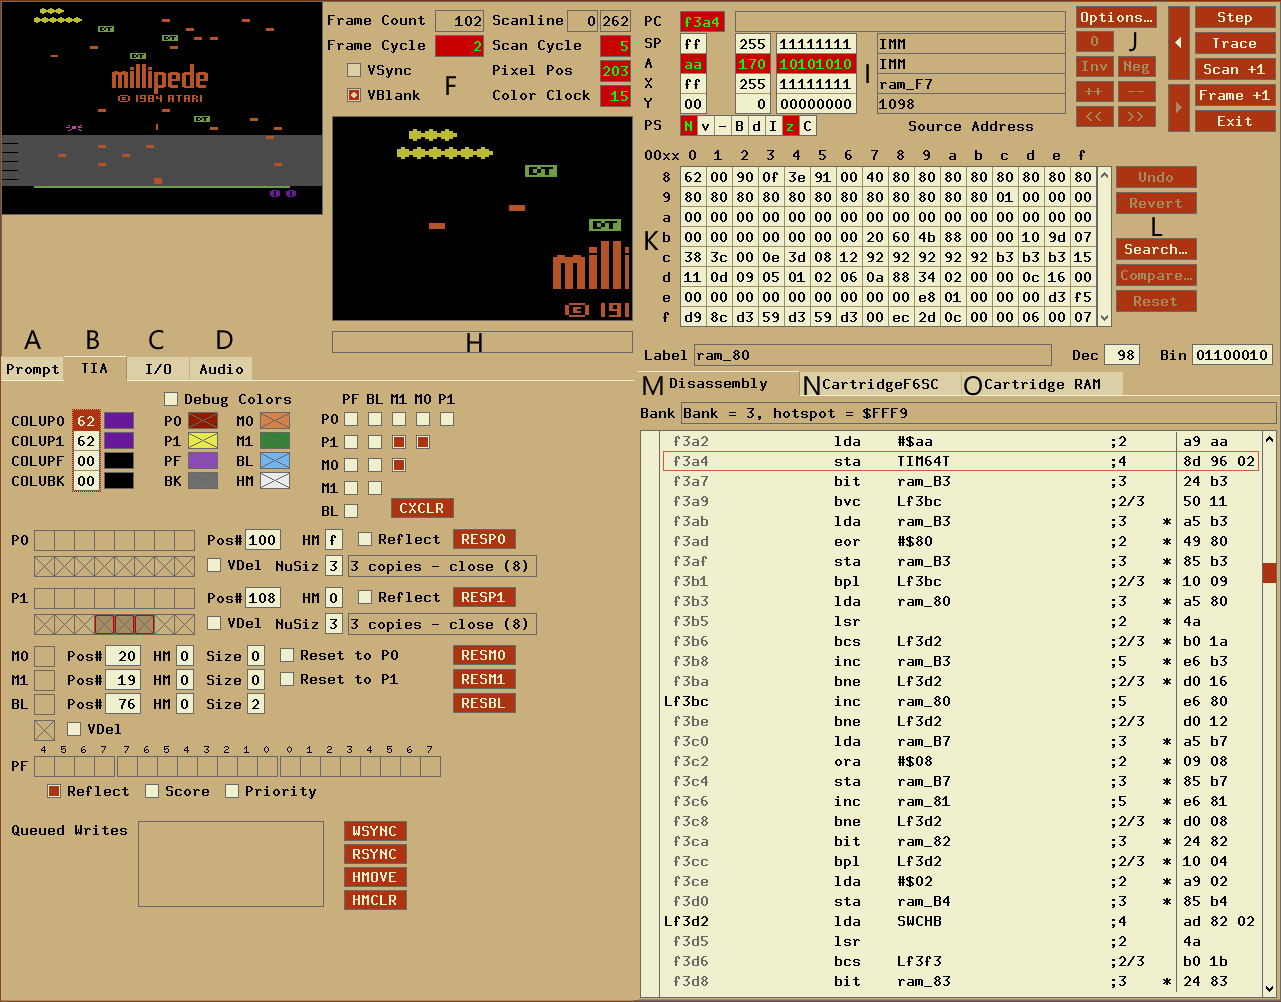Viewport: 1281px width, 1002px height.
Task: Click the '0' zero-value button
Action: tap(1095, 42)
